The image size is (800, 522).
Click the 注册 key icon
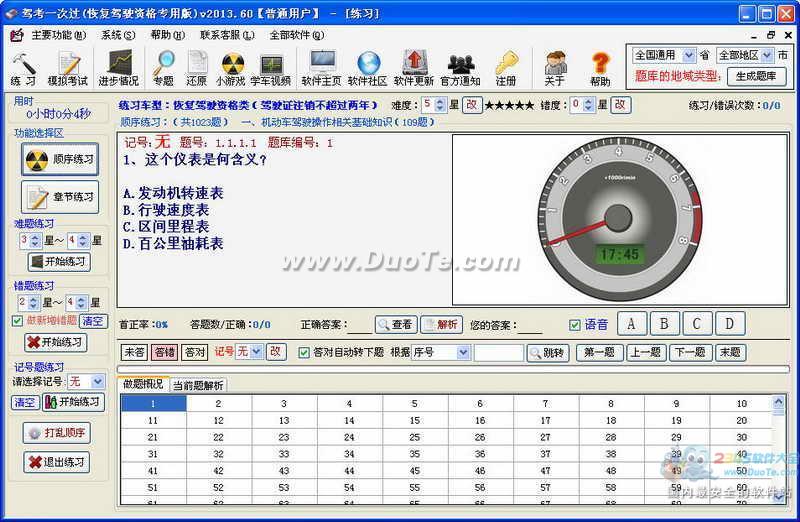pyautogui.click(x=506, y=66)
